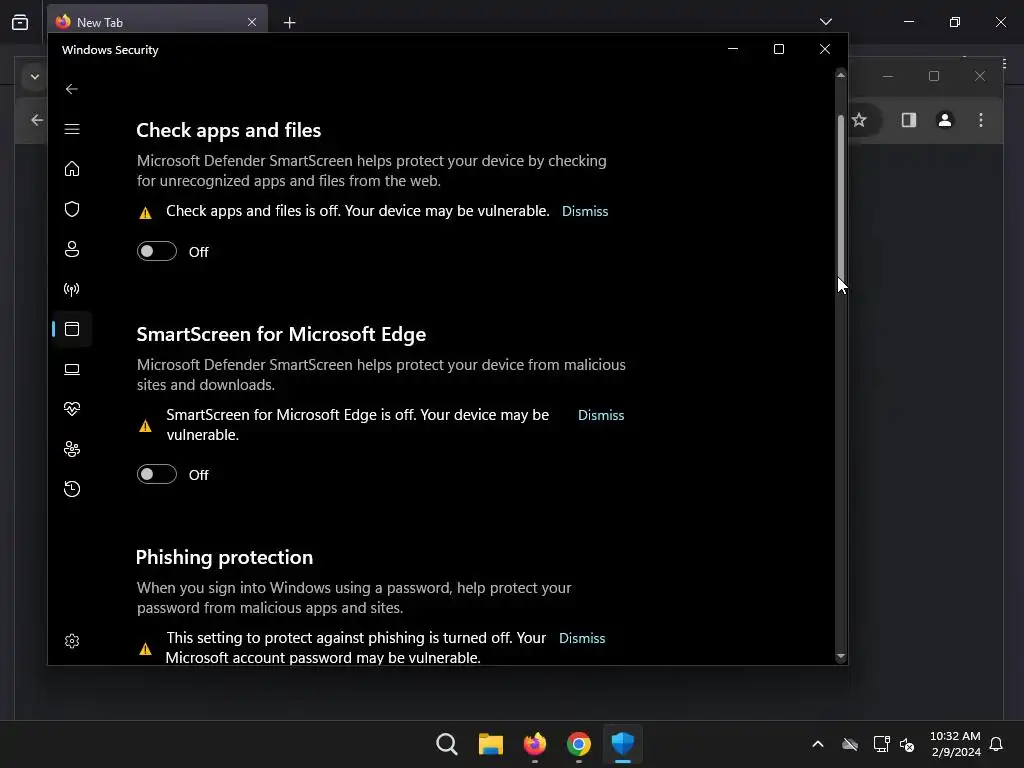
Task: Open File Explorer from the taskbar
Action: click(x=490, y=744)
